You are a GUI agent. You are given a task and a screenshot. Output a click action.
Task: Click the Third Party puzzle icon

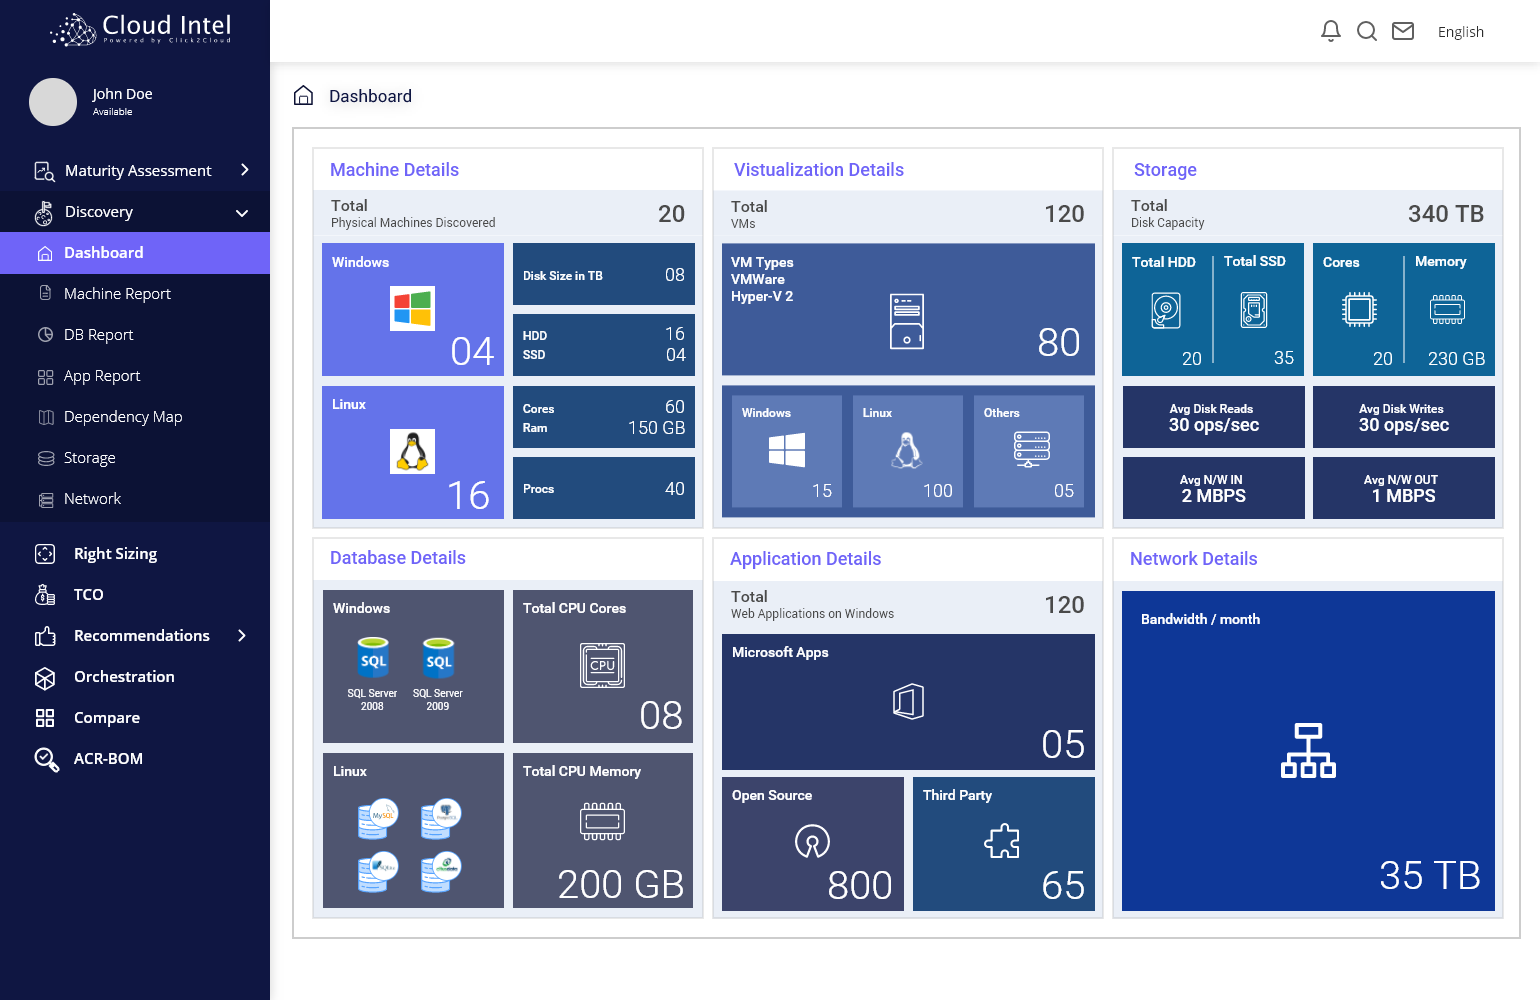coord(1002,841)
